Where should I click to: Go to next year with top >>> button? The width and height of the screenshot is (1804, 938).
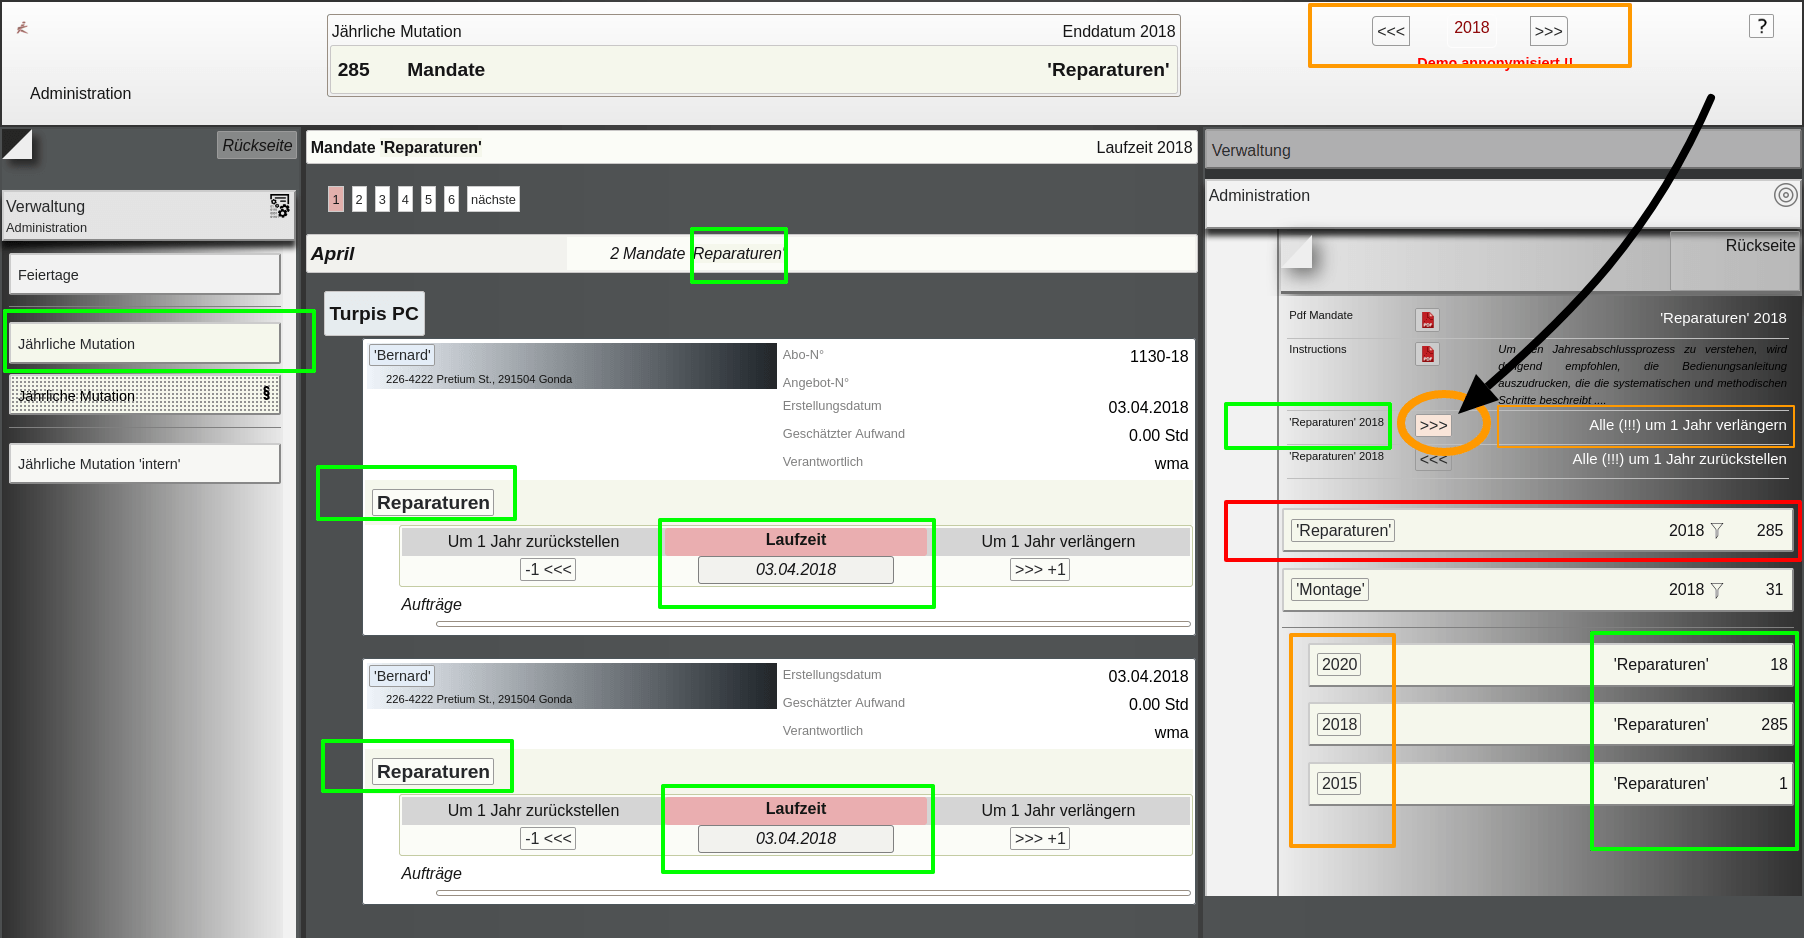point(1548,31)
